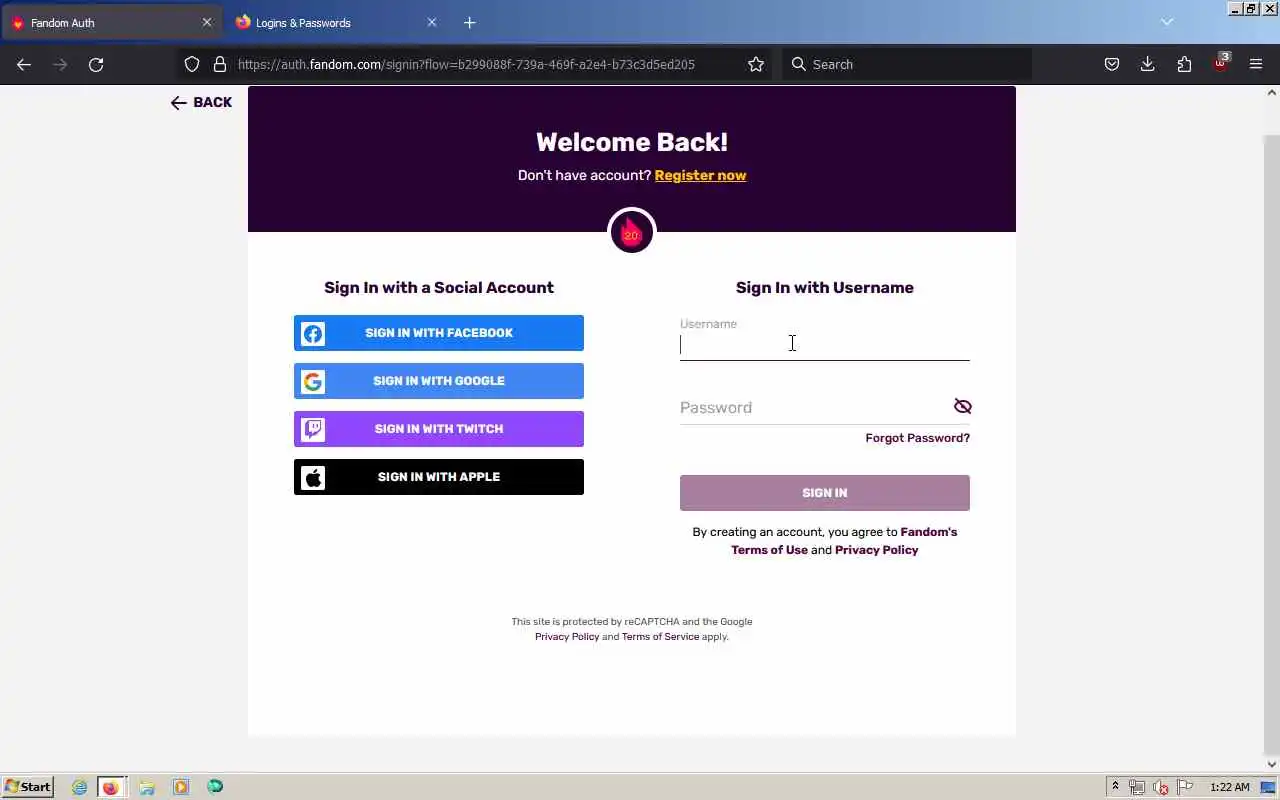Click the Fandom flame logo badge
This screenshot has height=800, width=1280.
(632, 232)
